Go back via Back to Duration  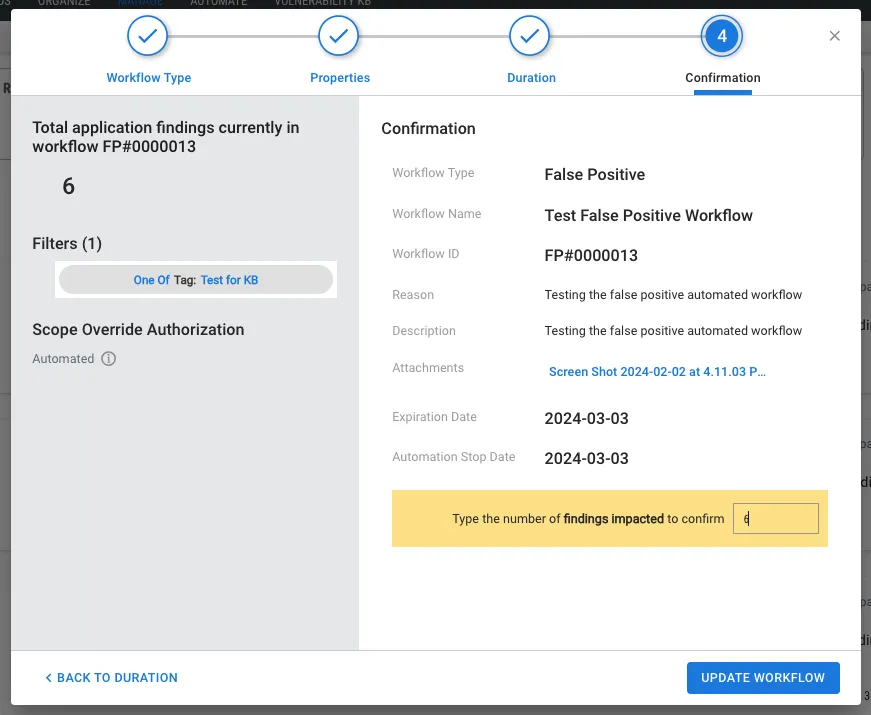(112, 678)
